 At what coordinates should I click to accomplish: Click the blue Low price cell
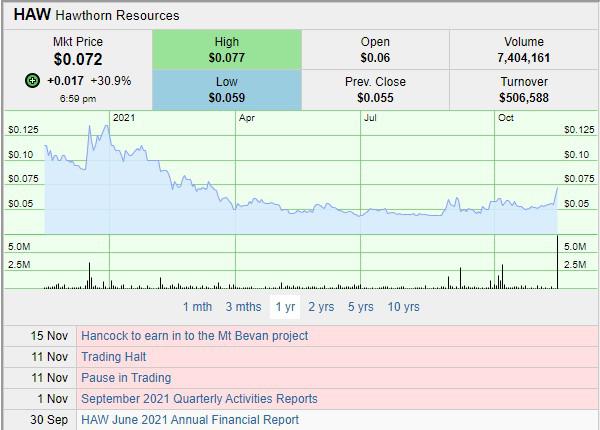click(x=226, y=90)
